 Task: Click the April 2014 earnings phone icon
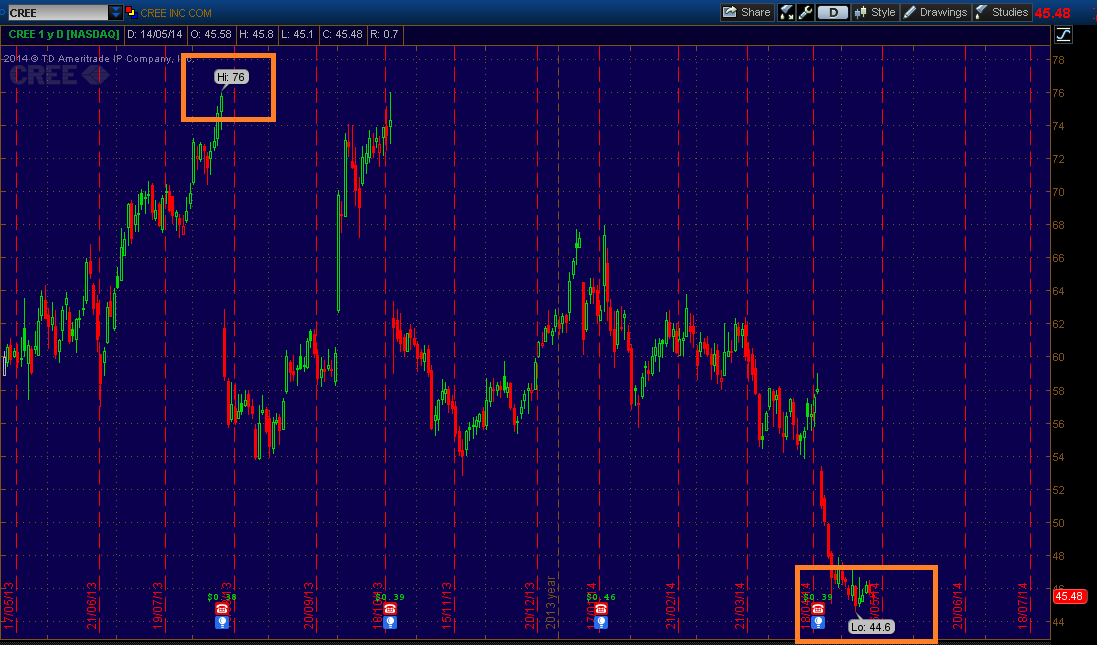coord(817,609)
